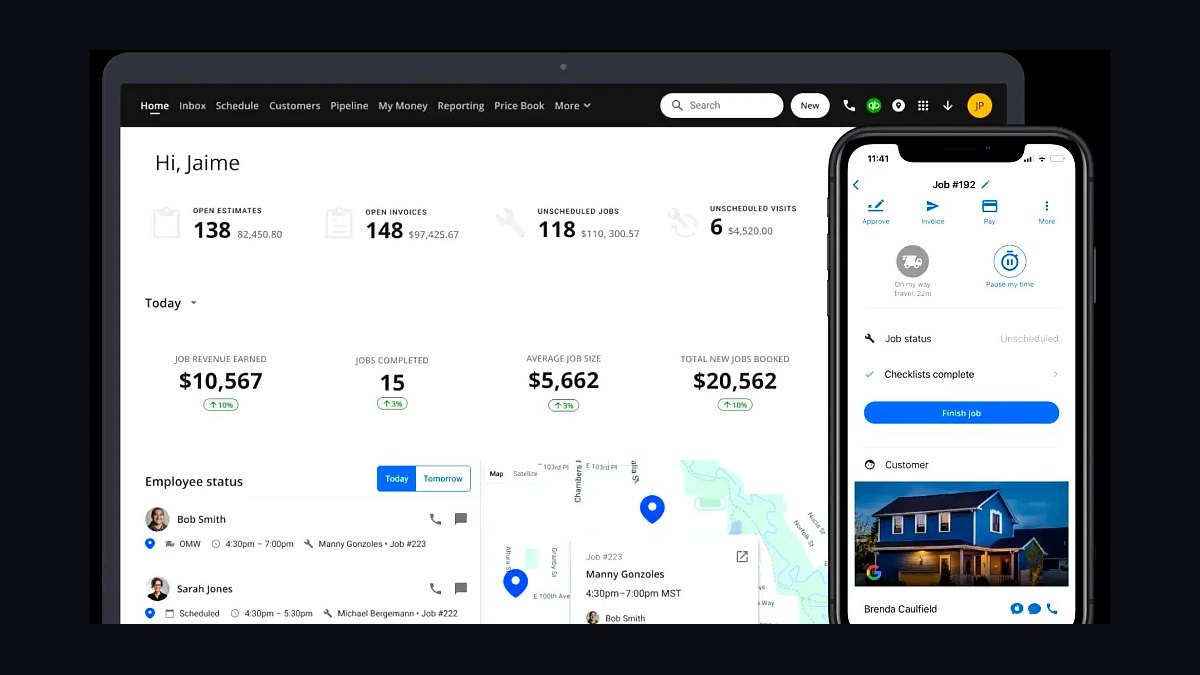Expand the More menu dropdown

pyautogui.click(x=573, y=105)
